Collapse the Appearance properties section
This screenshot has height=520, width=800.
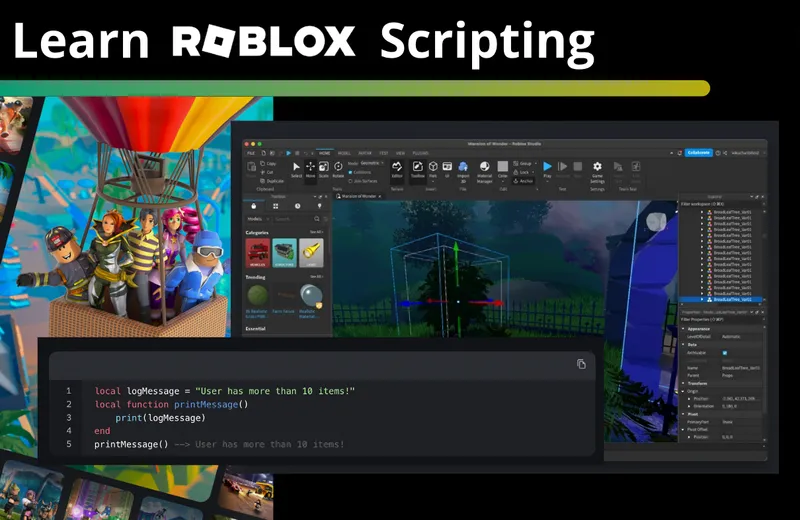click(x=683, y=329)
